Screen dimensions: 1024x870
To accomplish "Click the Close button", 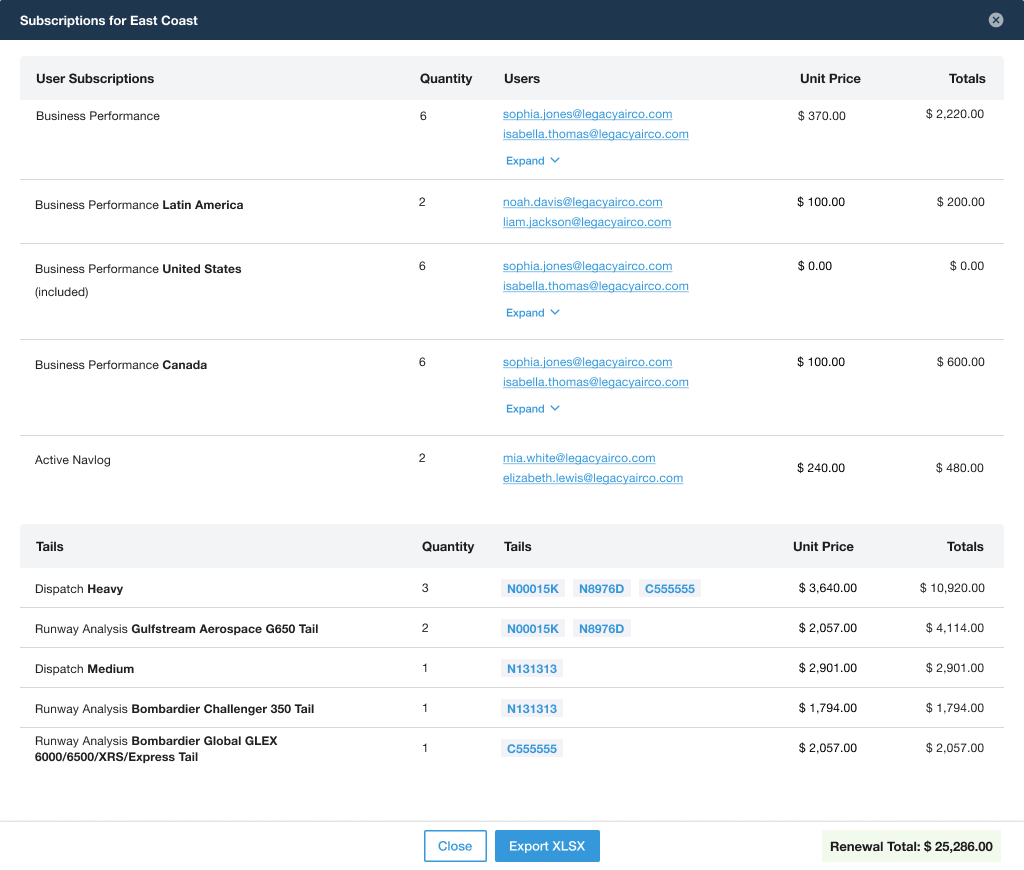I will pos(455,846).
